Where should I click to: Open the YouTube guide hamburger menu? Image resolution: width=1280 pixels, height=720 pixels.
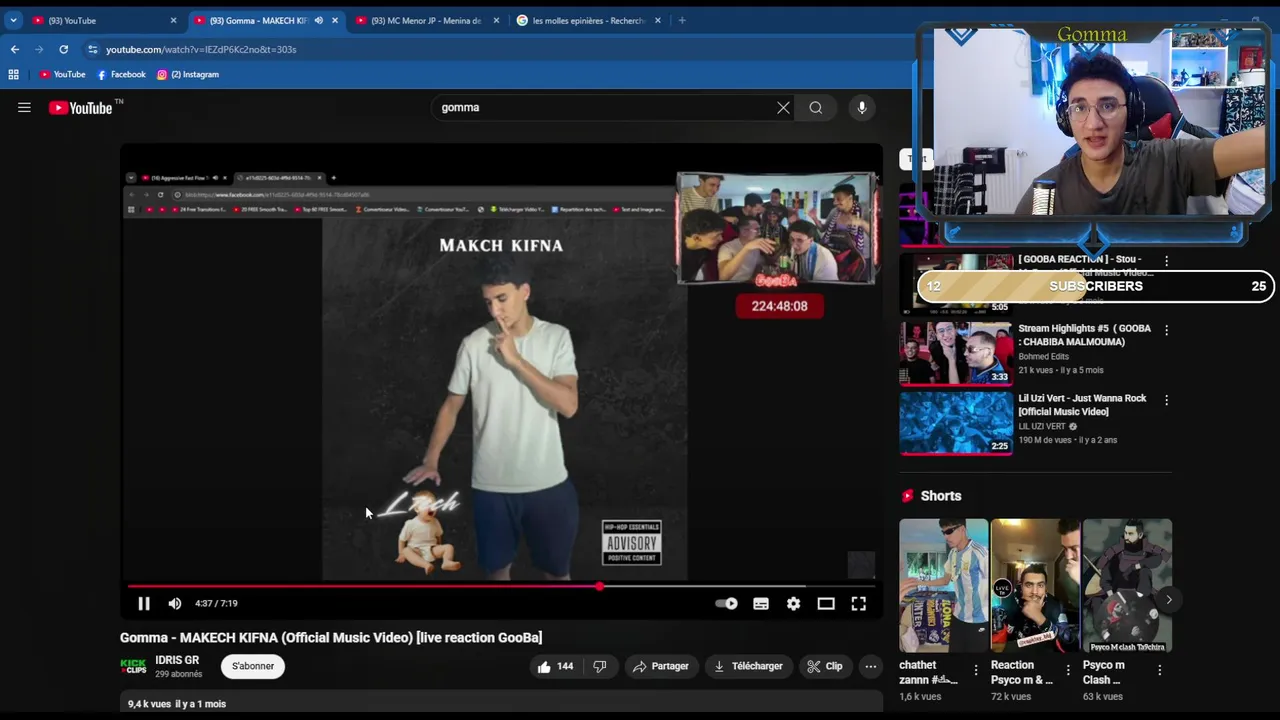click(x=24, y=107)
